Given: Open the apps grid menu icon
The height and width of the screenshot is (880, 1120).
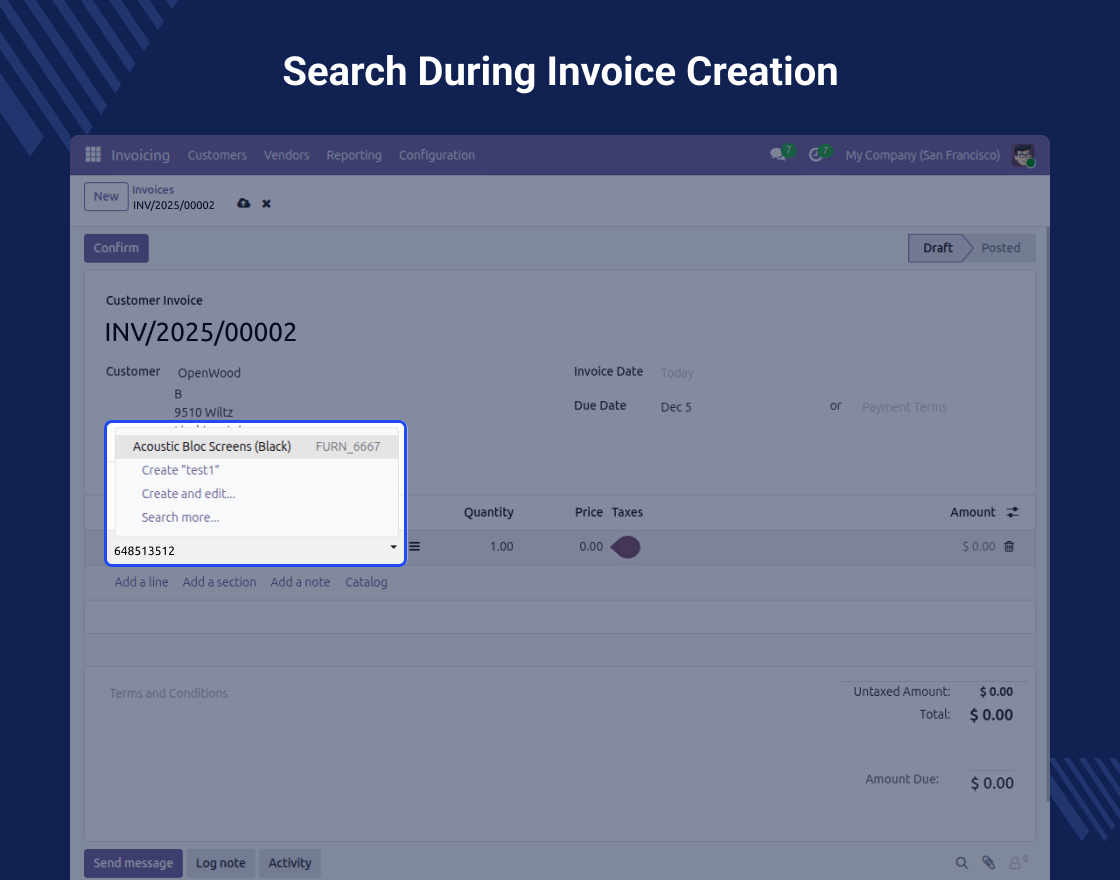Looking at the screenshot, I should pyautogui.click(x=93, y=155).
